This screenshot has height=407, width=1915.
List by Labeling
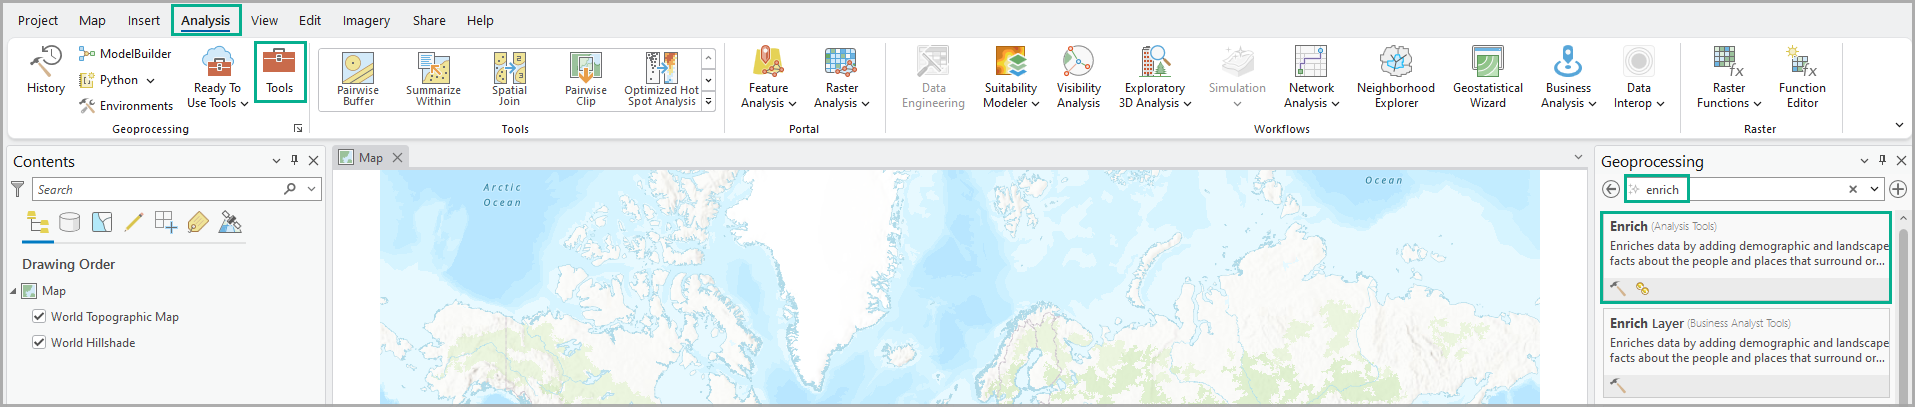[x=198, y=222]
